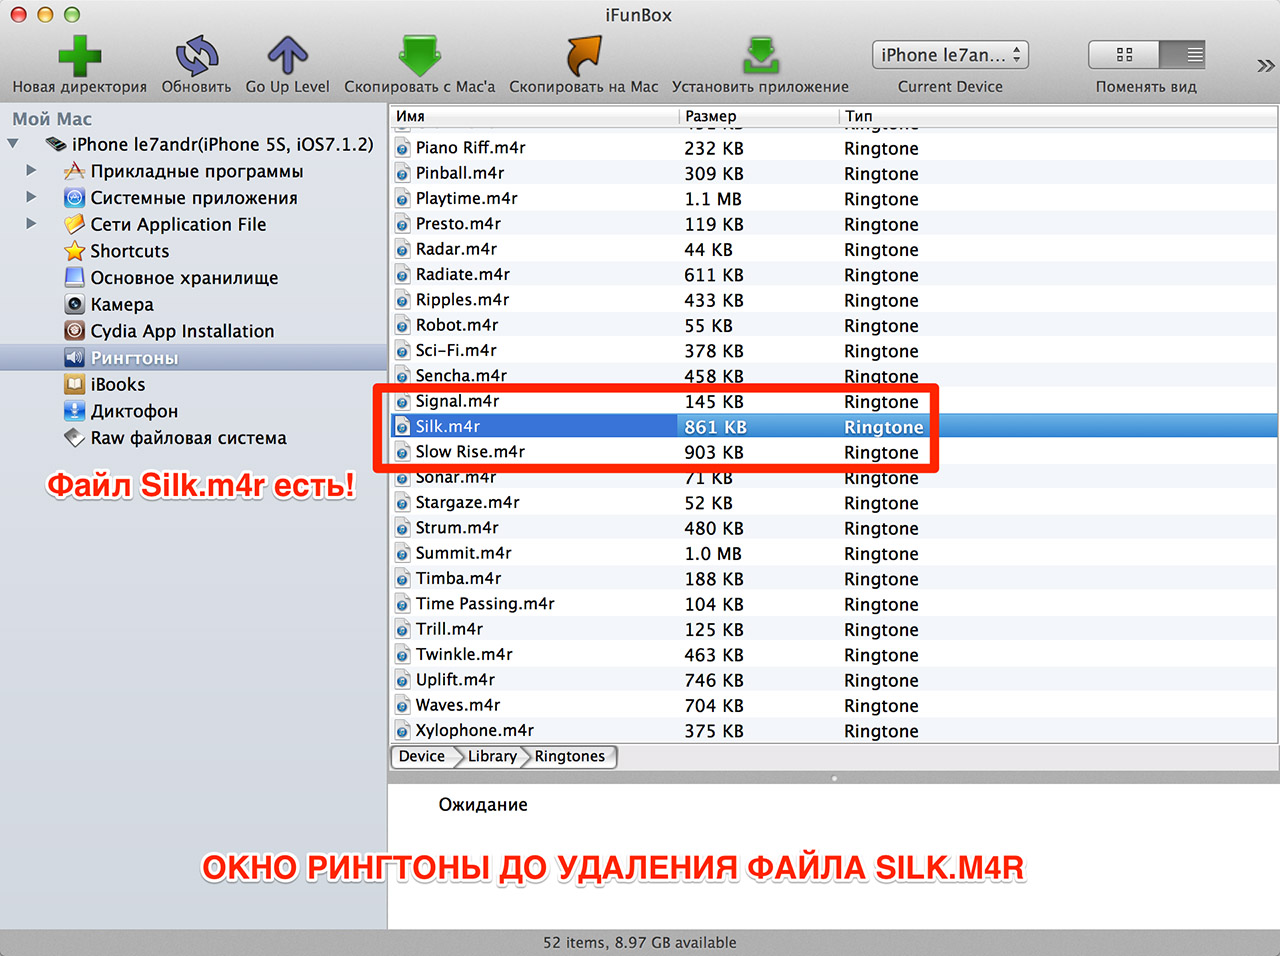Sort files by Имя column header
This screenshot has width=1280, height=956.
tap(534, 116)
